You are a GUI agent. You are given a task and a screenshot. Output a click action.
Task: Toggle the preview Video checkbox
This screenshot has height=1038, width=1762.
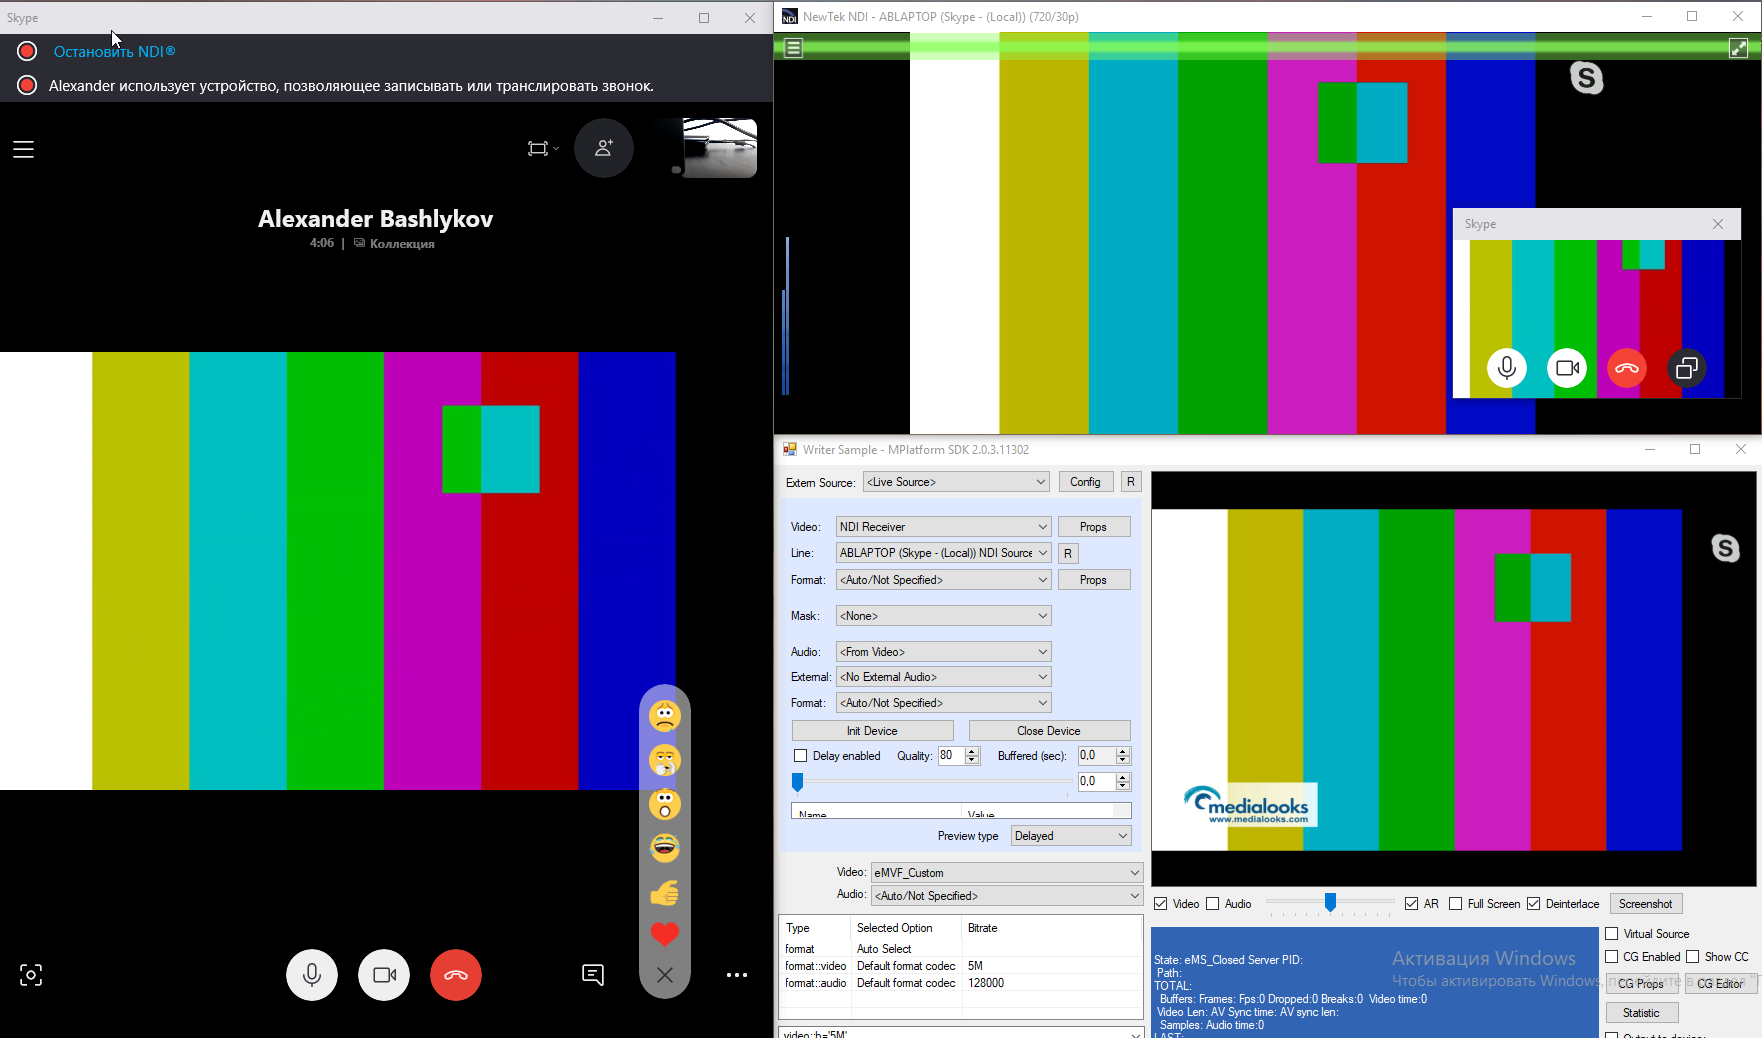(1161, 904)
